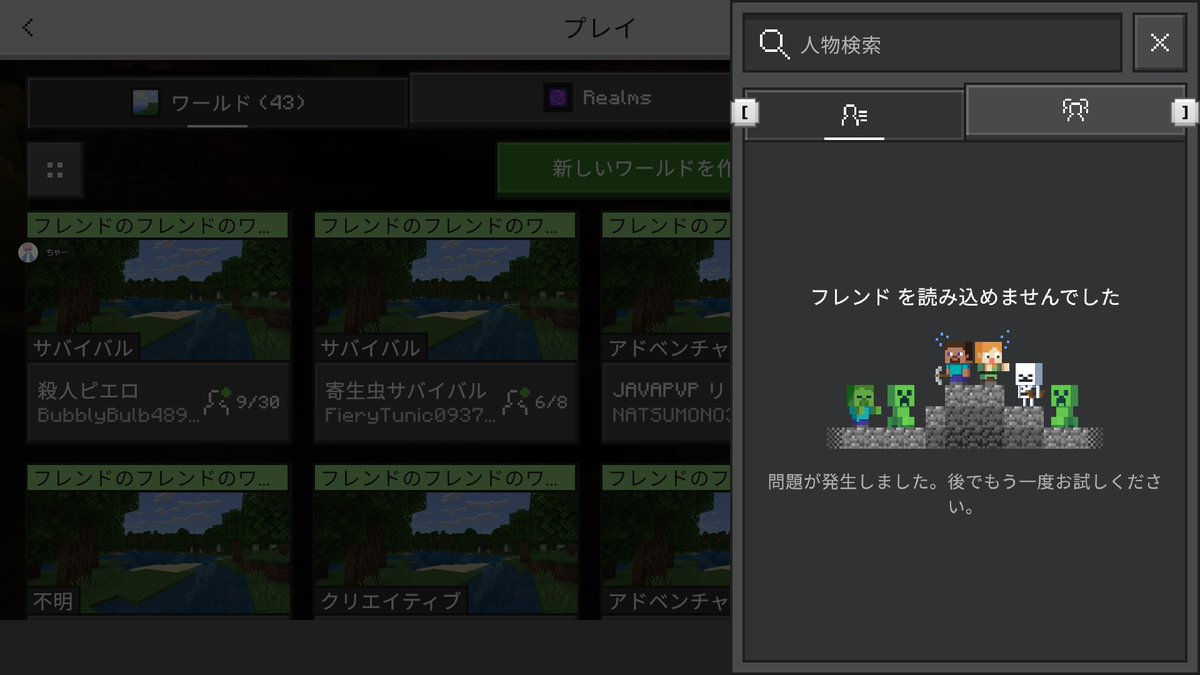Click the 不明 mode label
Image resolution: width=1200 pixels, height=675 pixels.
coord(53,601)
